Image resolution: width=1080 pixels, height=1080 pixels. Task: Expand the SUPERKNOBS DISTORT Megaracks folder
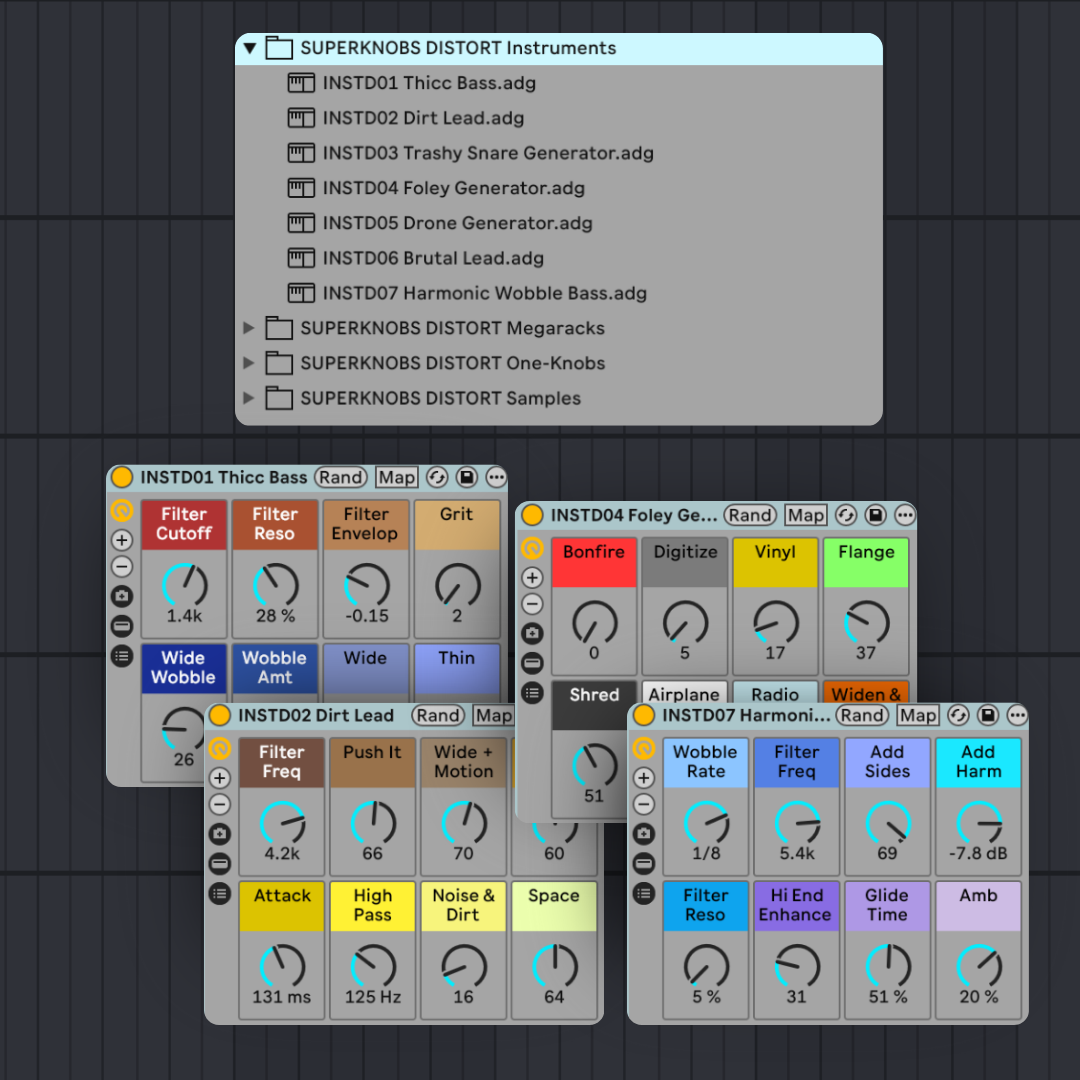249,328
